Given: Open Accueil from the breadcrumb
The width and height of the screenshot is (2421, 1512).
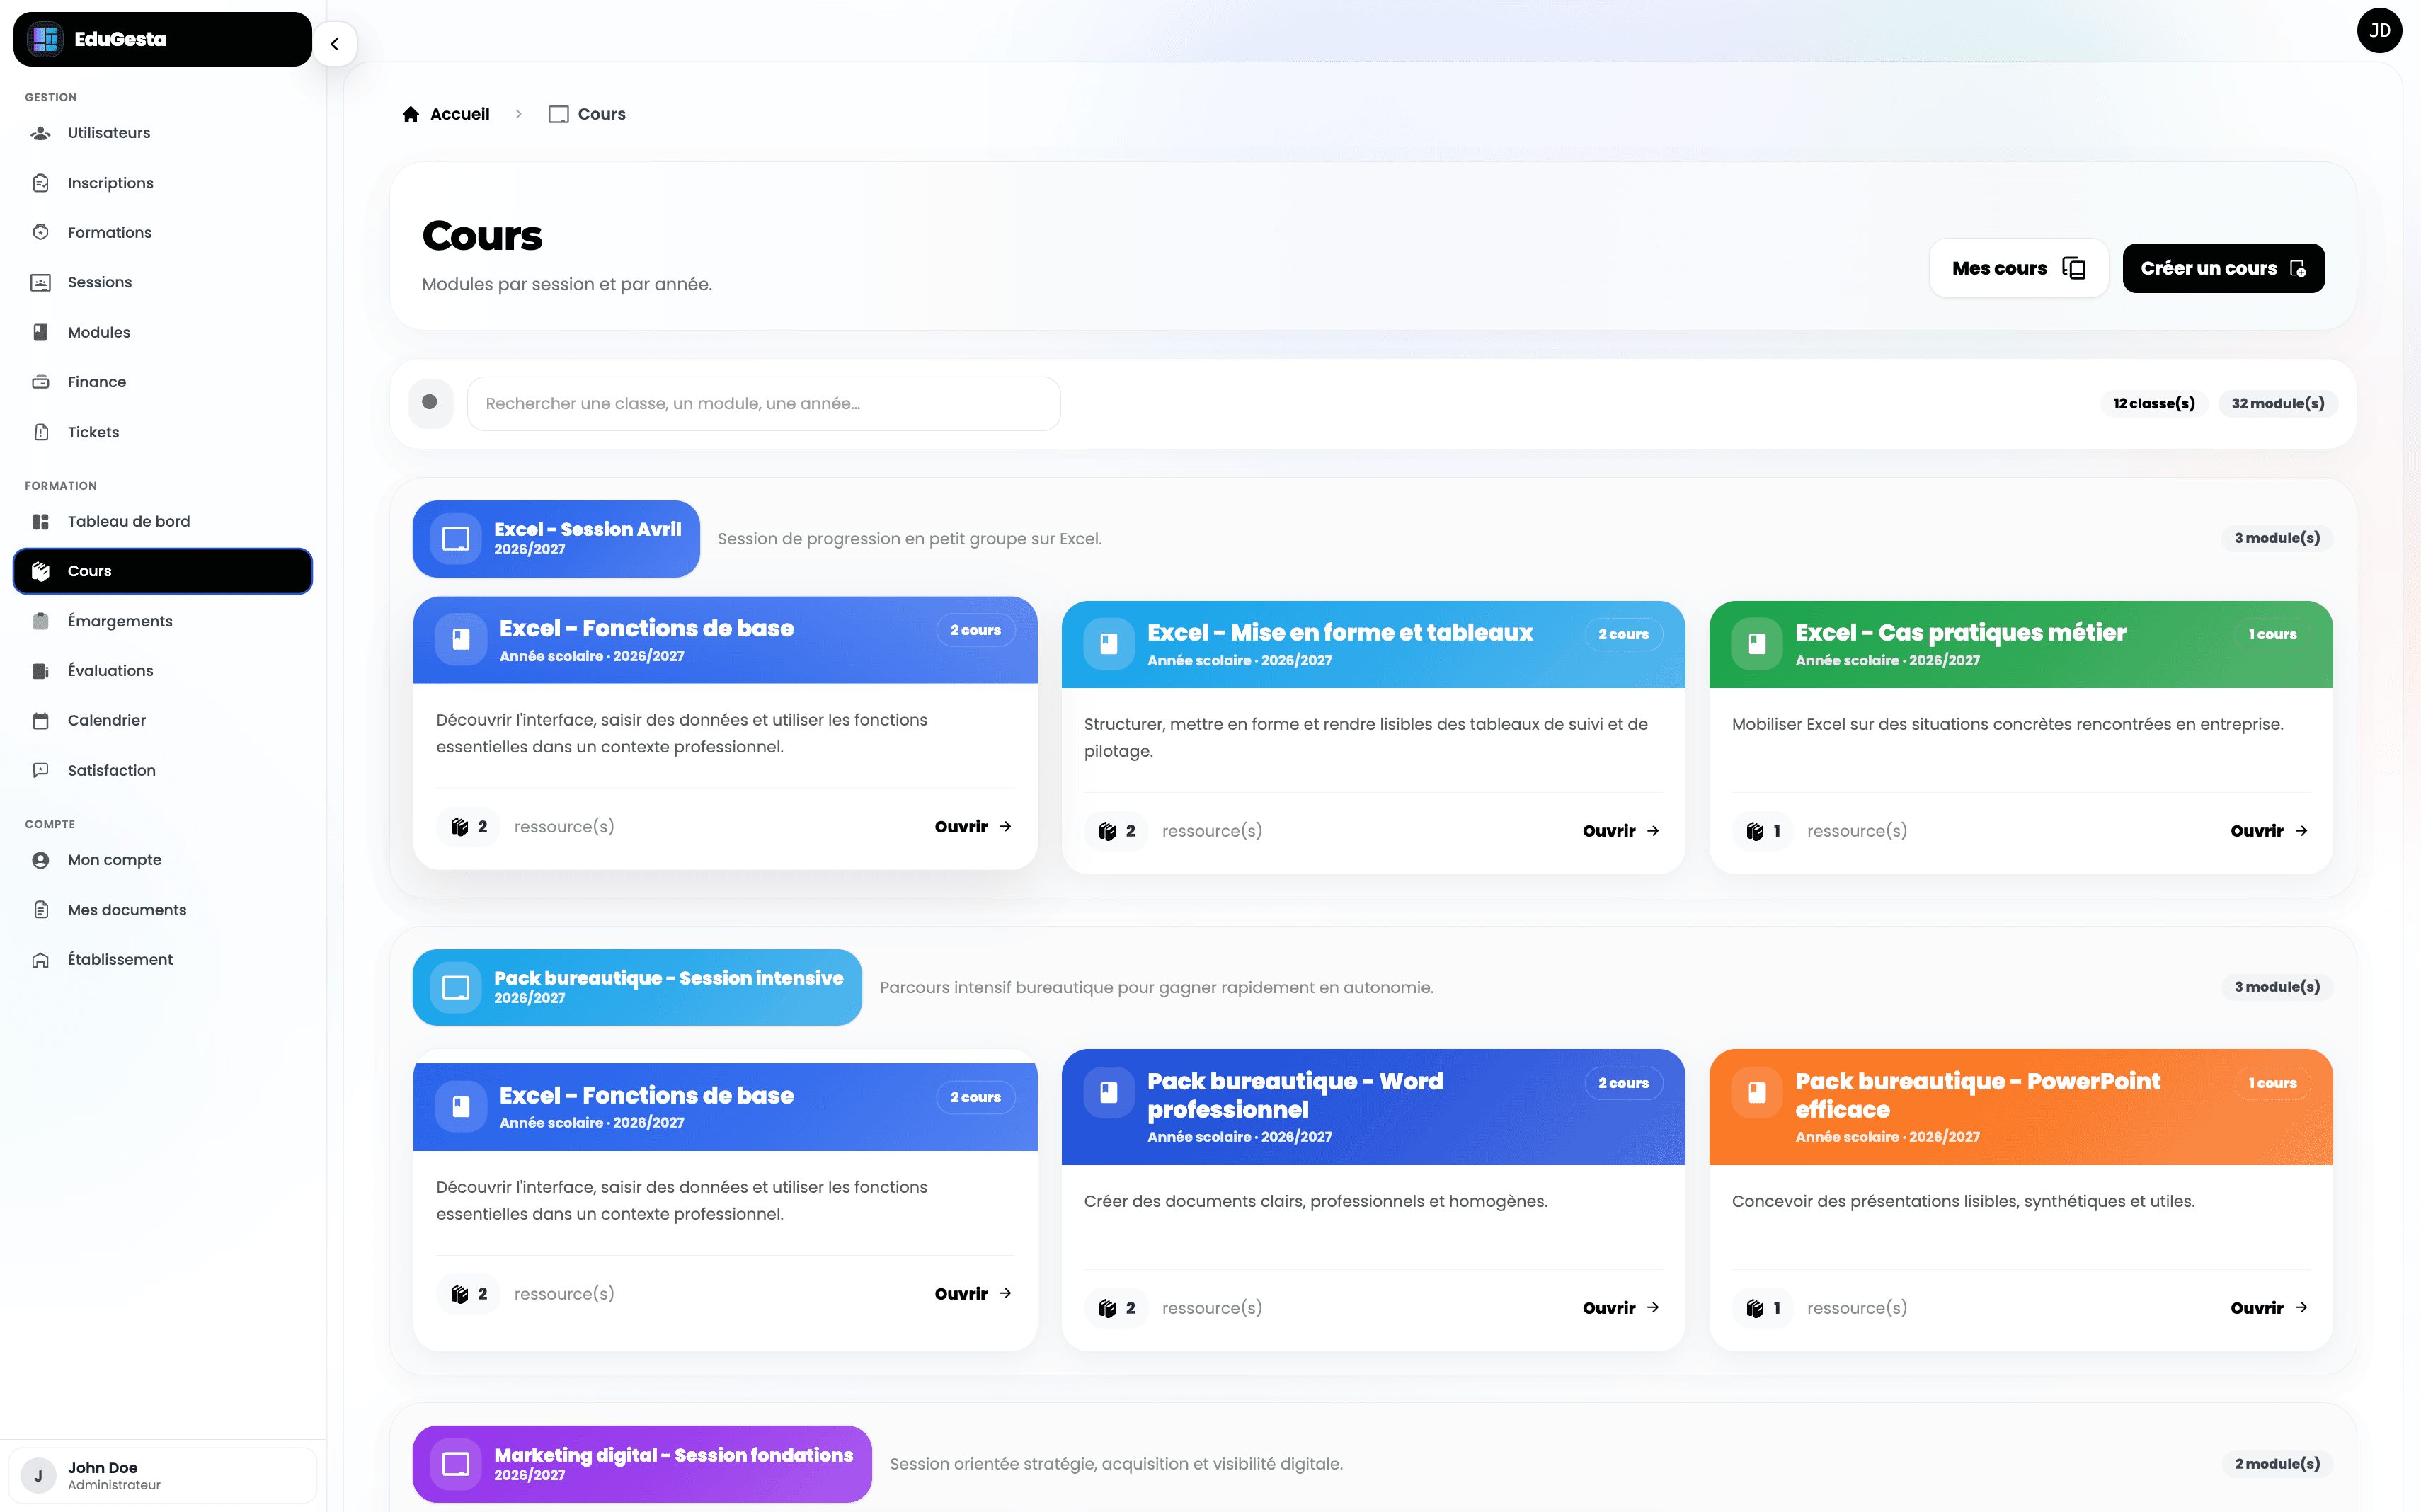Looking at the screenshot, I should (459, 113).
